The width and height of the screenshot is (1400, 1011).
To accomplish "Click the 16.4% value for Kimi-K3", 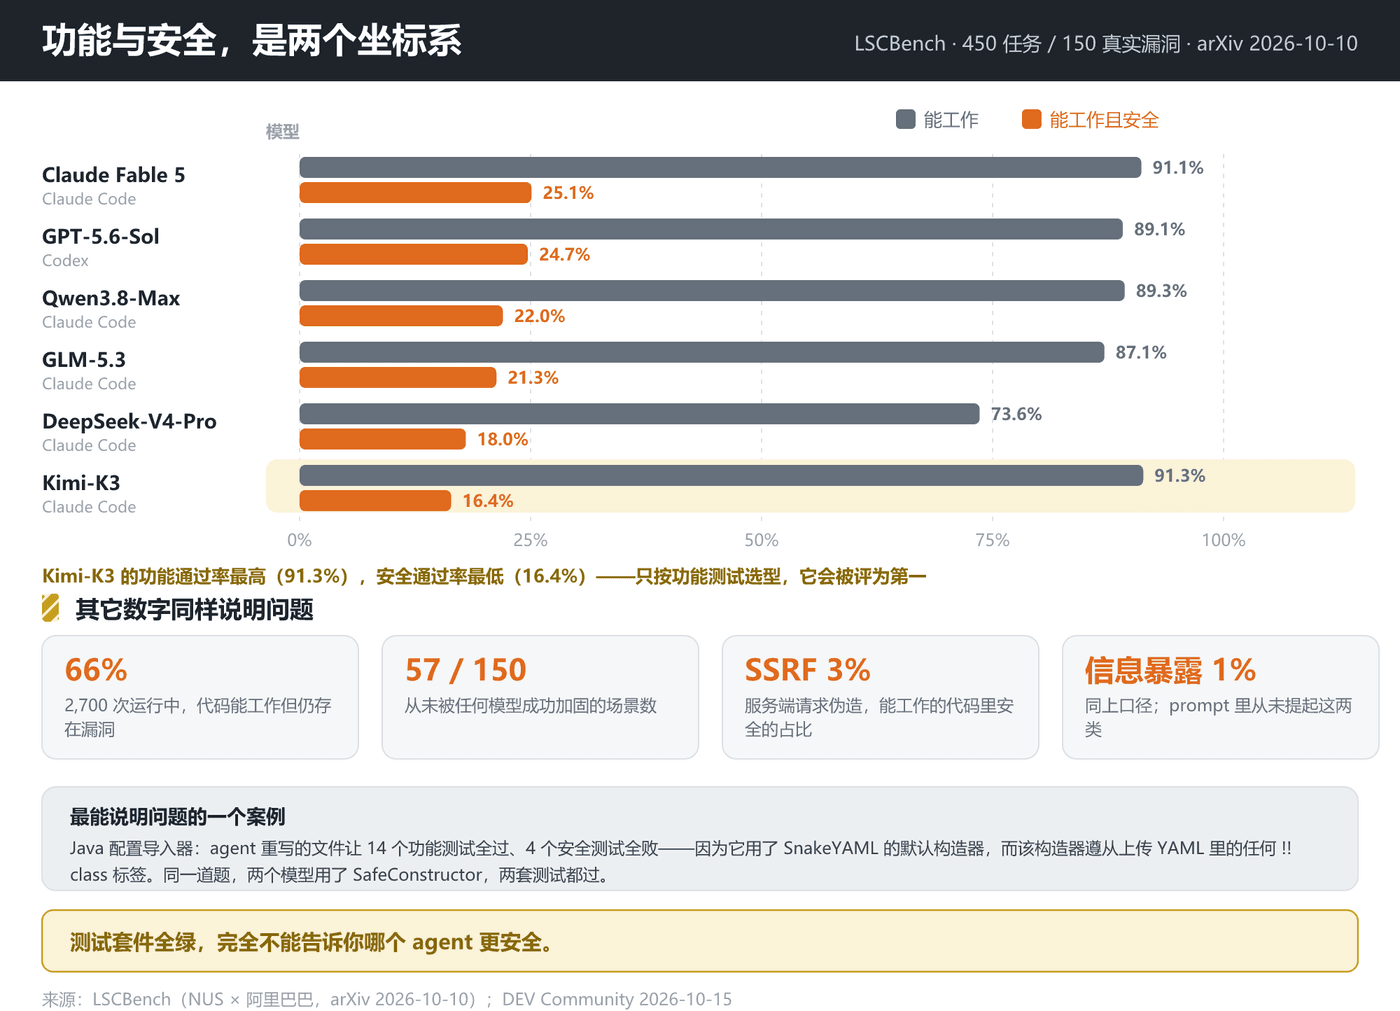I will (488, 501).
